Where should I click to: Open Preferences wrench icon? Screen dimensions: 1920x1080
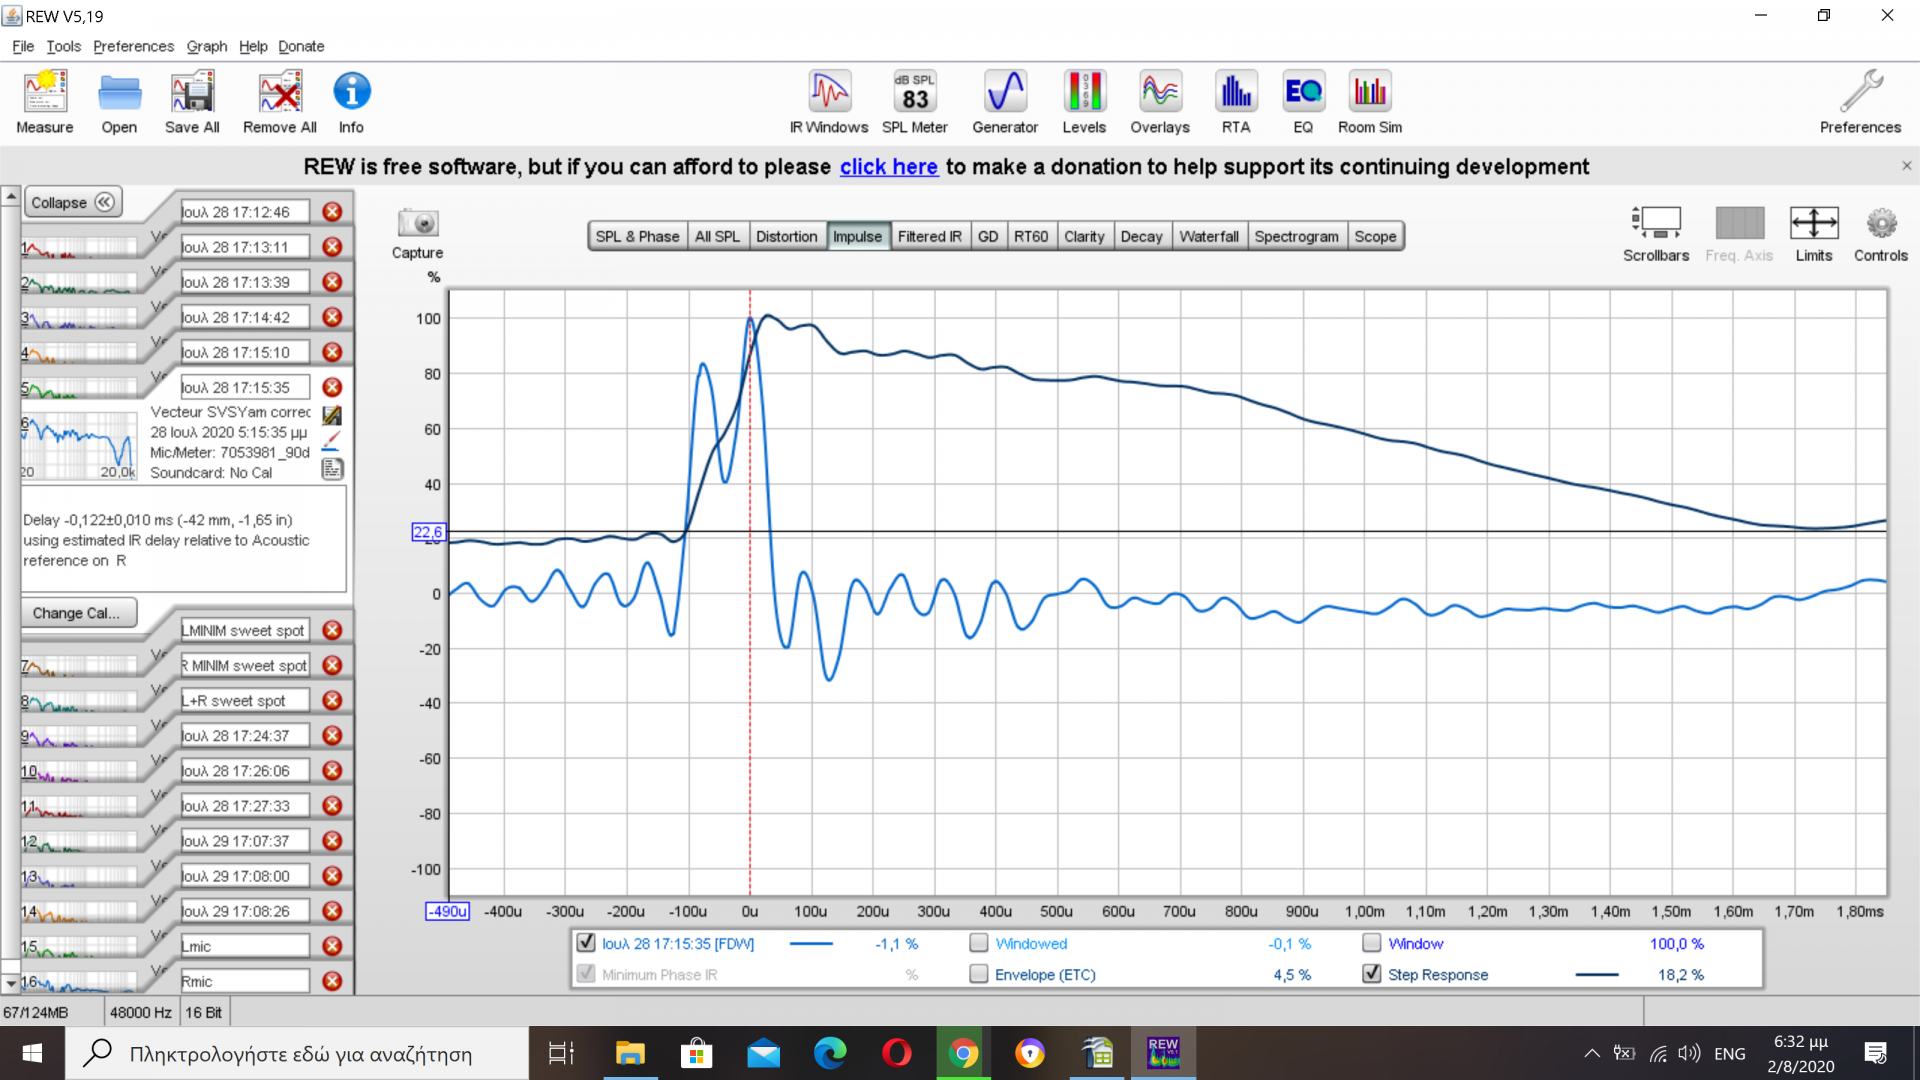1860,101
